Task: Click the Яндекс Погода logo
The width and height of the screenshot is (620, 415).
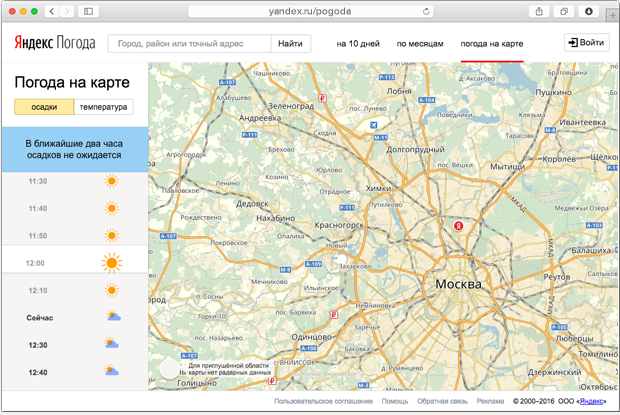Action: tap(55, 43)
